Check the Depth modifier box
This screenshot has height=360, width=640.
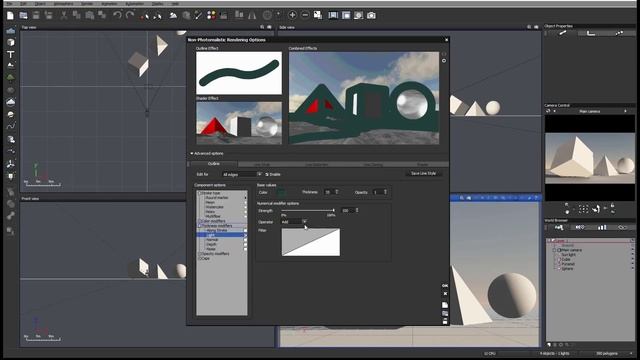click(x=245, y=244)
